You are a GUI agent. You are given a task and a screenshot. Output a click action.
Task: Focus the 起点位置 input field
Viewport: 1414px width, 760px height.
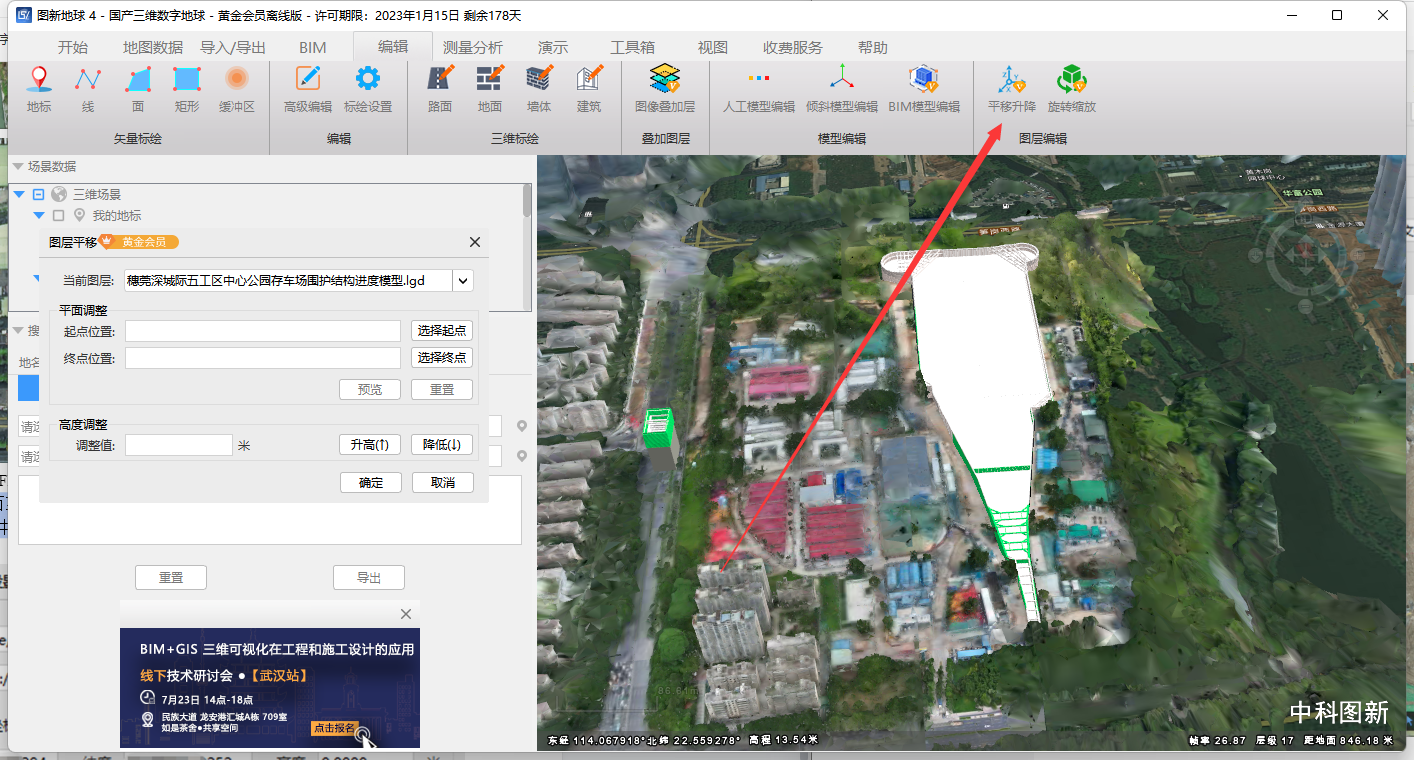pos(263,331)
